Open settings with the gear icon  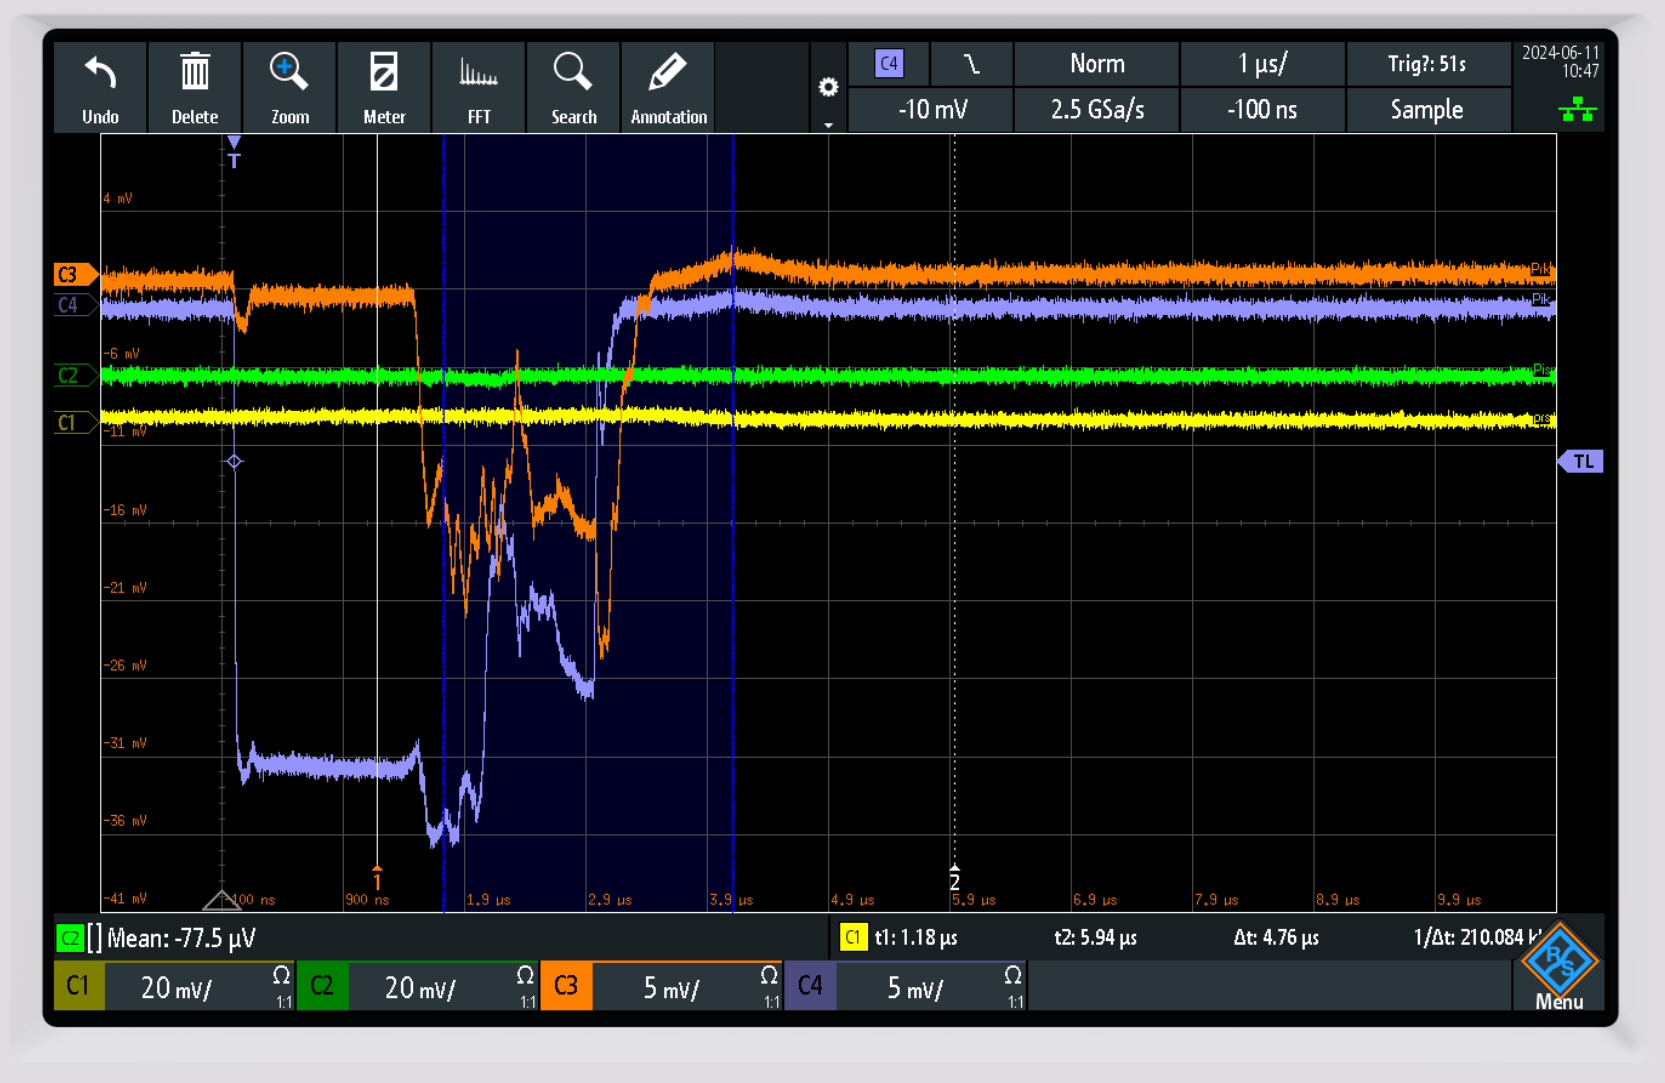point(828,87)
